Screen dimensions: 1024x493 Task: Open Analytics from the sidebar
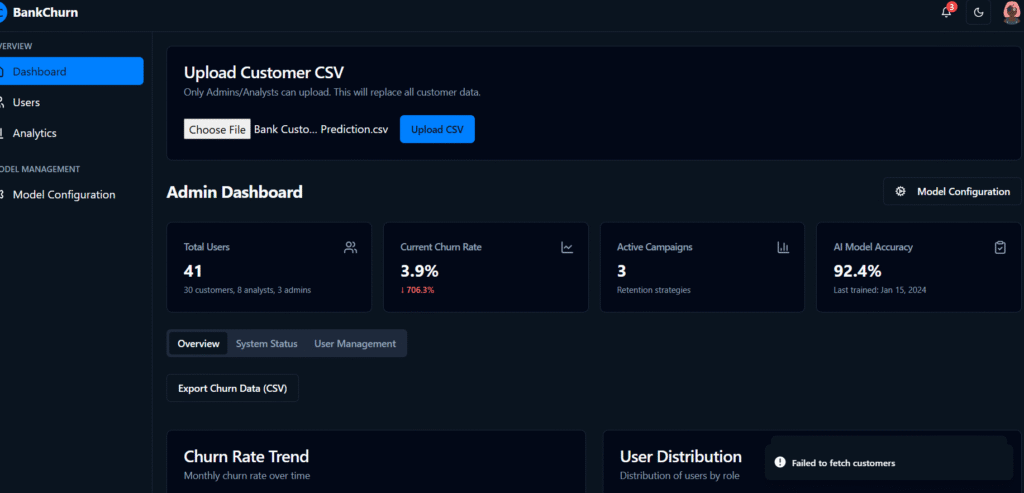coord(34,133)
